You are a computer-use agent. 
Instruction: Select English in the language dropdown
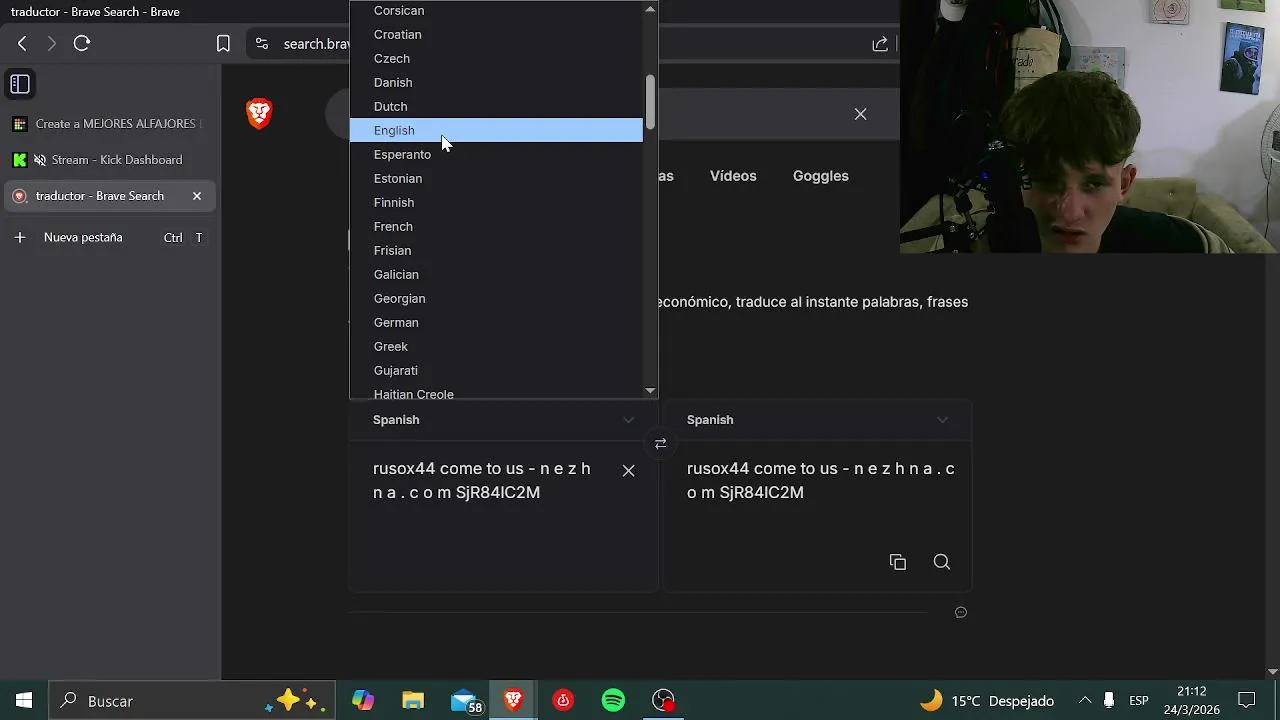coord(496,130)
